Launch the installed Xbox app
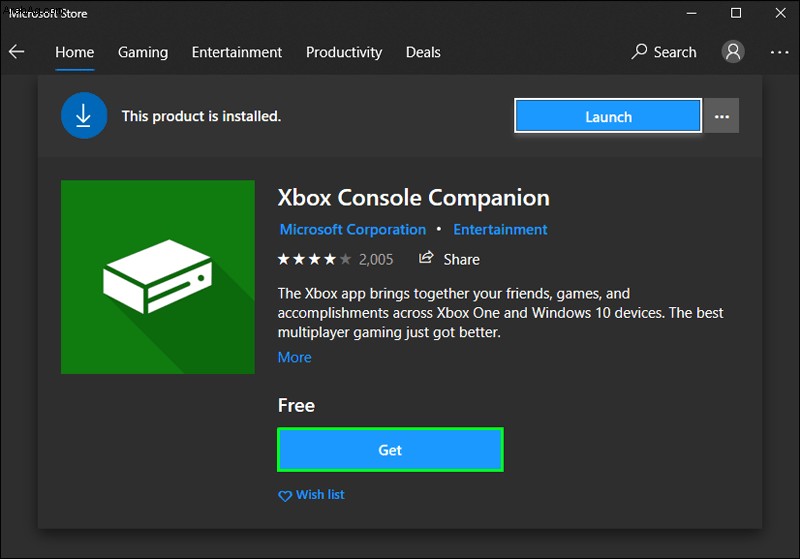The image size is (800, 559). (608, 116)
